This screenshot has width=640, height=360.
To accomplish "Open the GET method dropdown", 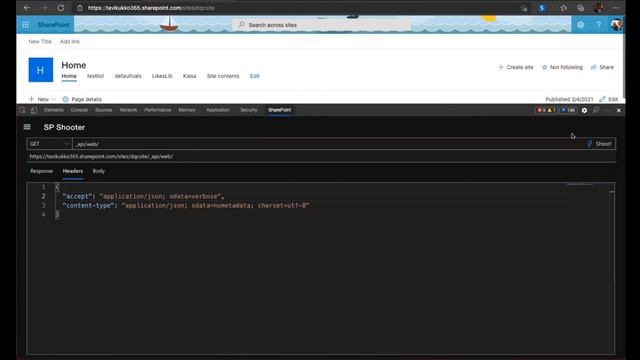I will 49,144.
